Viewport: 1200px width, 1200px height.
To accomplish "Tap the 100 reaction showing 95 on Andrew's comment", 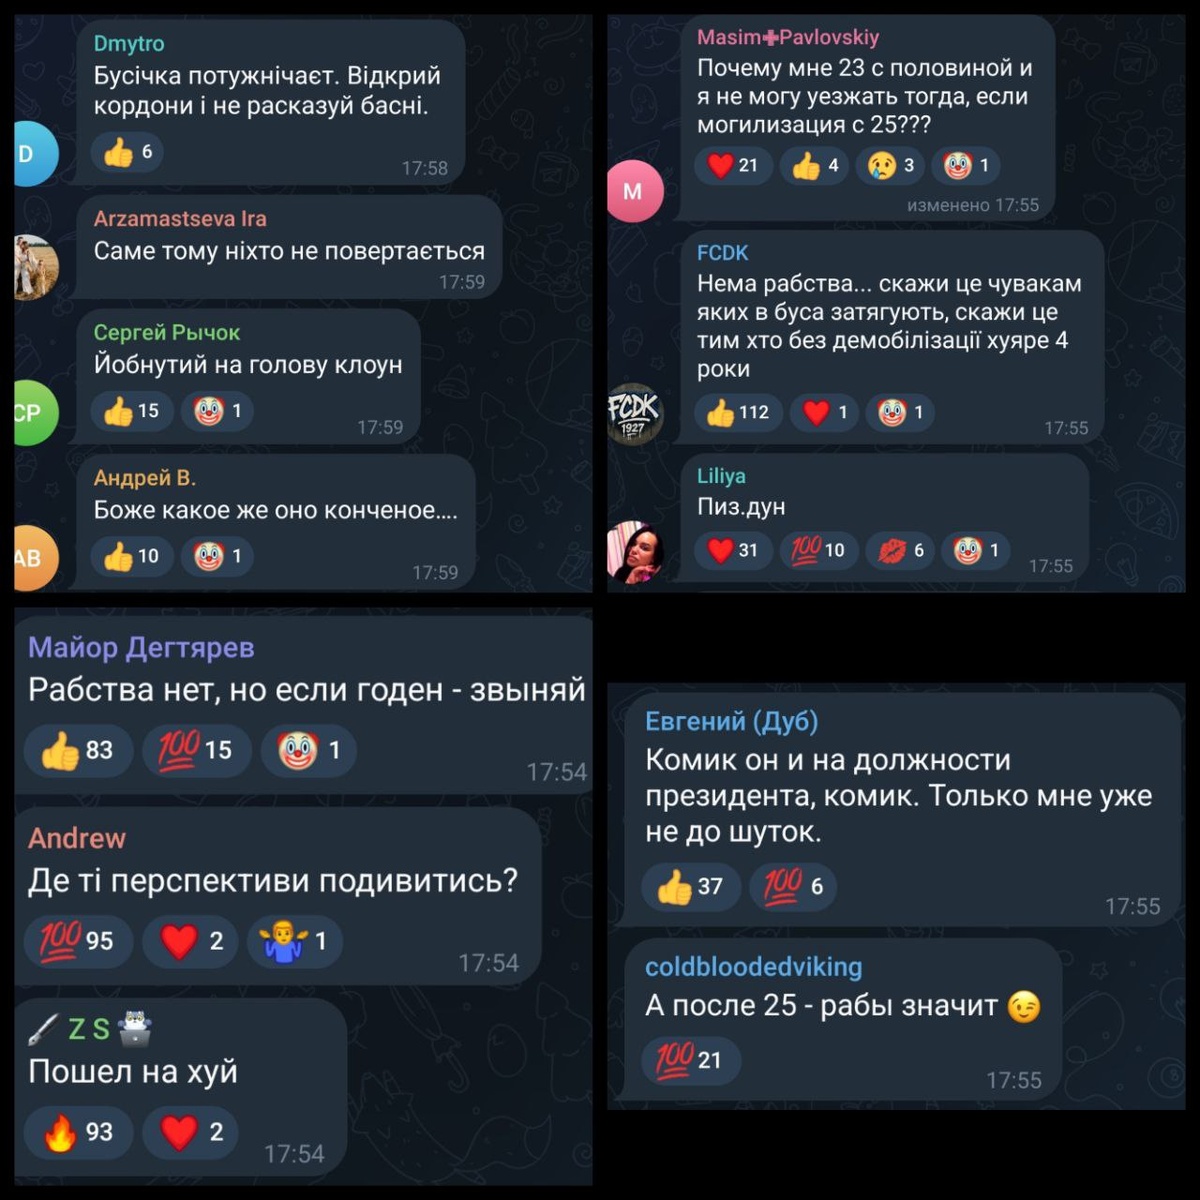I will [78, 941].
